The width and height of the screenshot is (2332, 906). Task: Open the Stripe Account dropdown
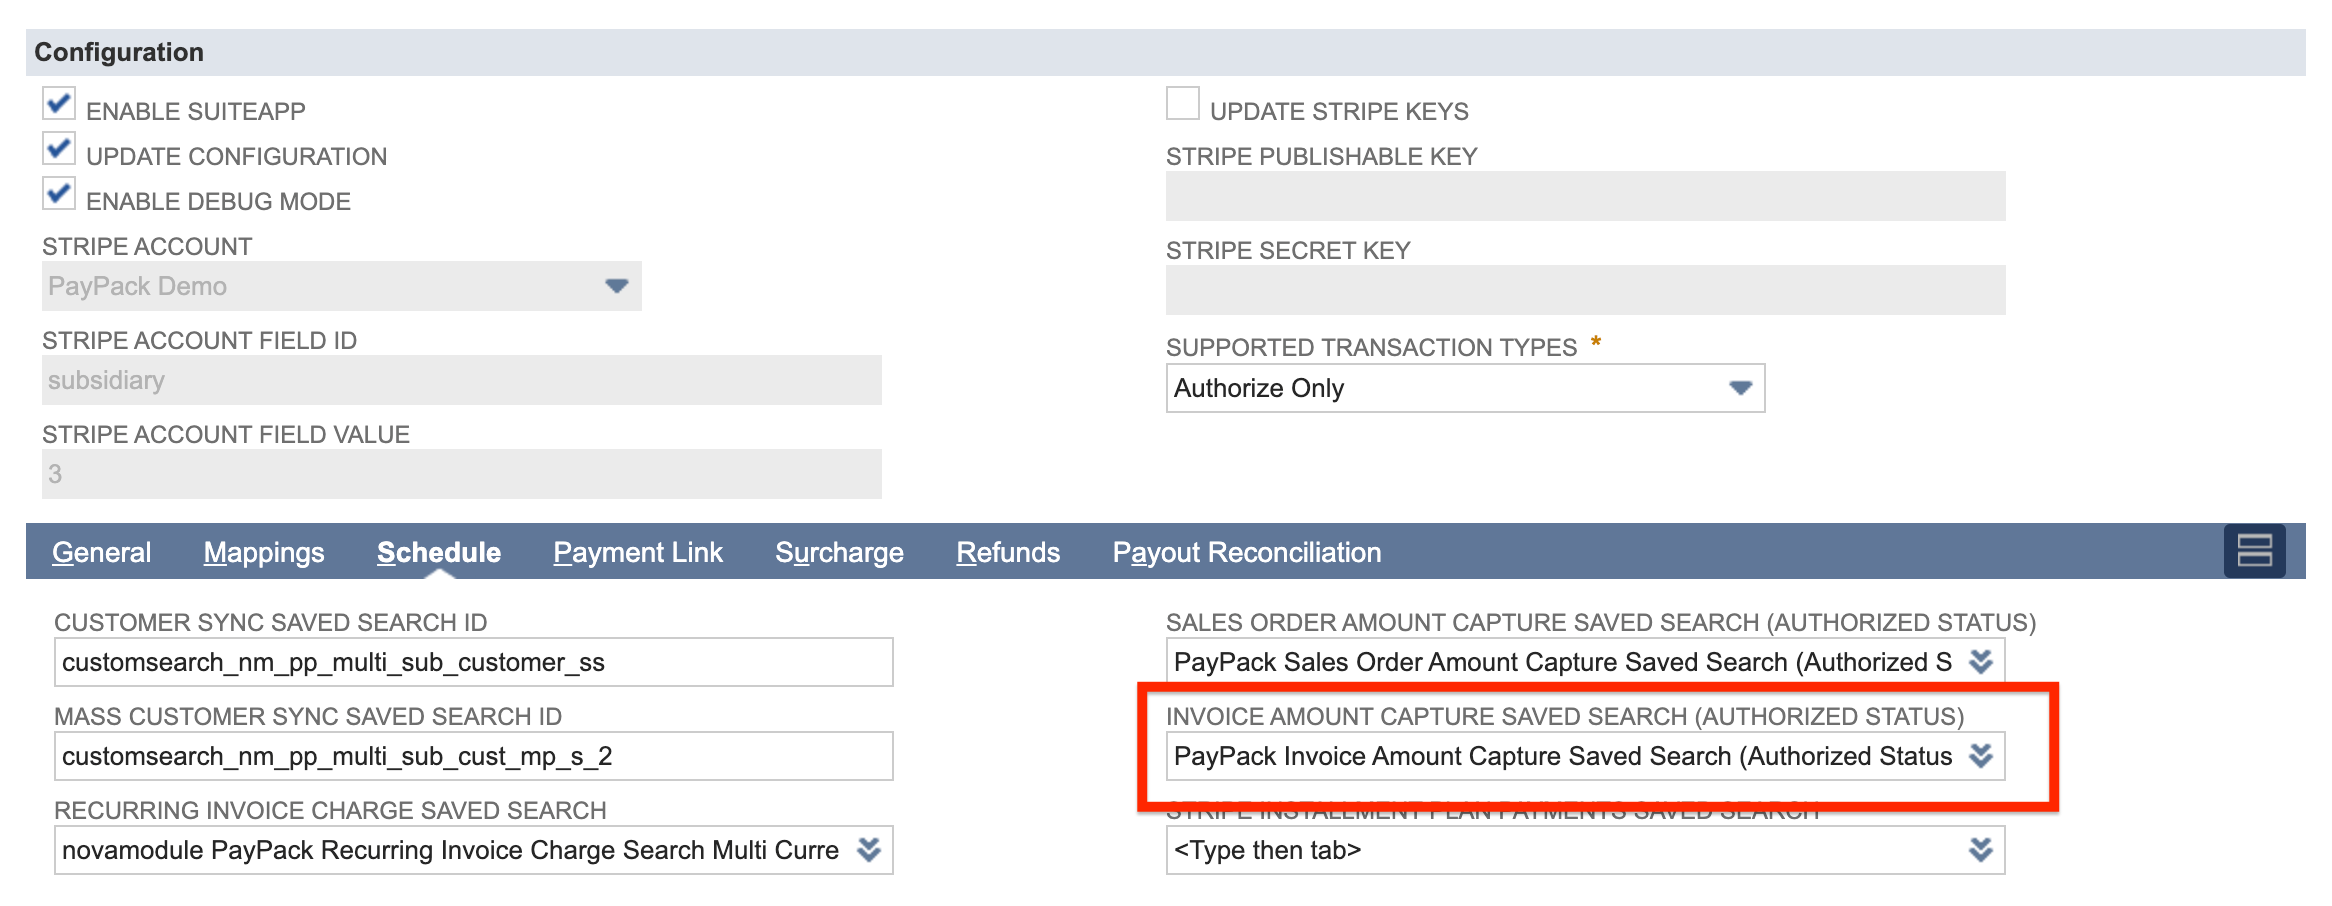[x=617, y=286]
